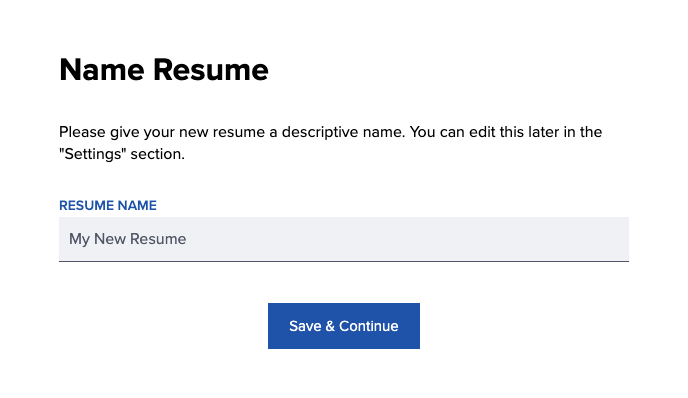Select the gray resume name text box
Image resolution: width=688 pixels, height=398 pixels.
coord(344,239)
